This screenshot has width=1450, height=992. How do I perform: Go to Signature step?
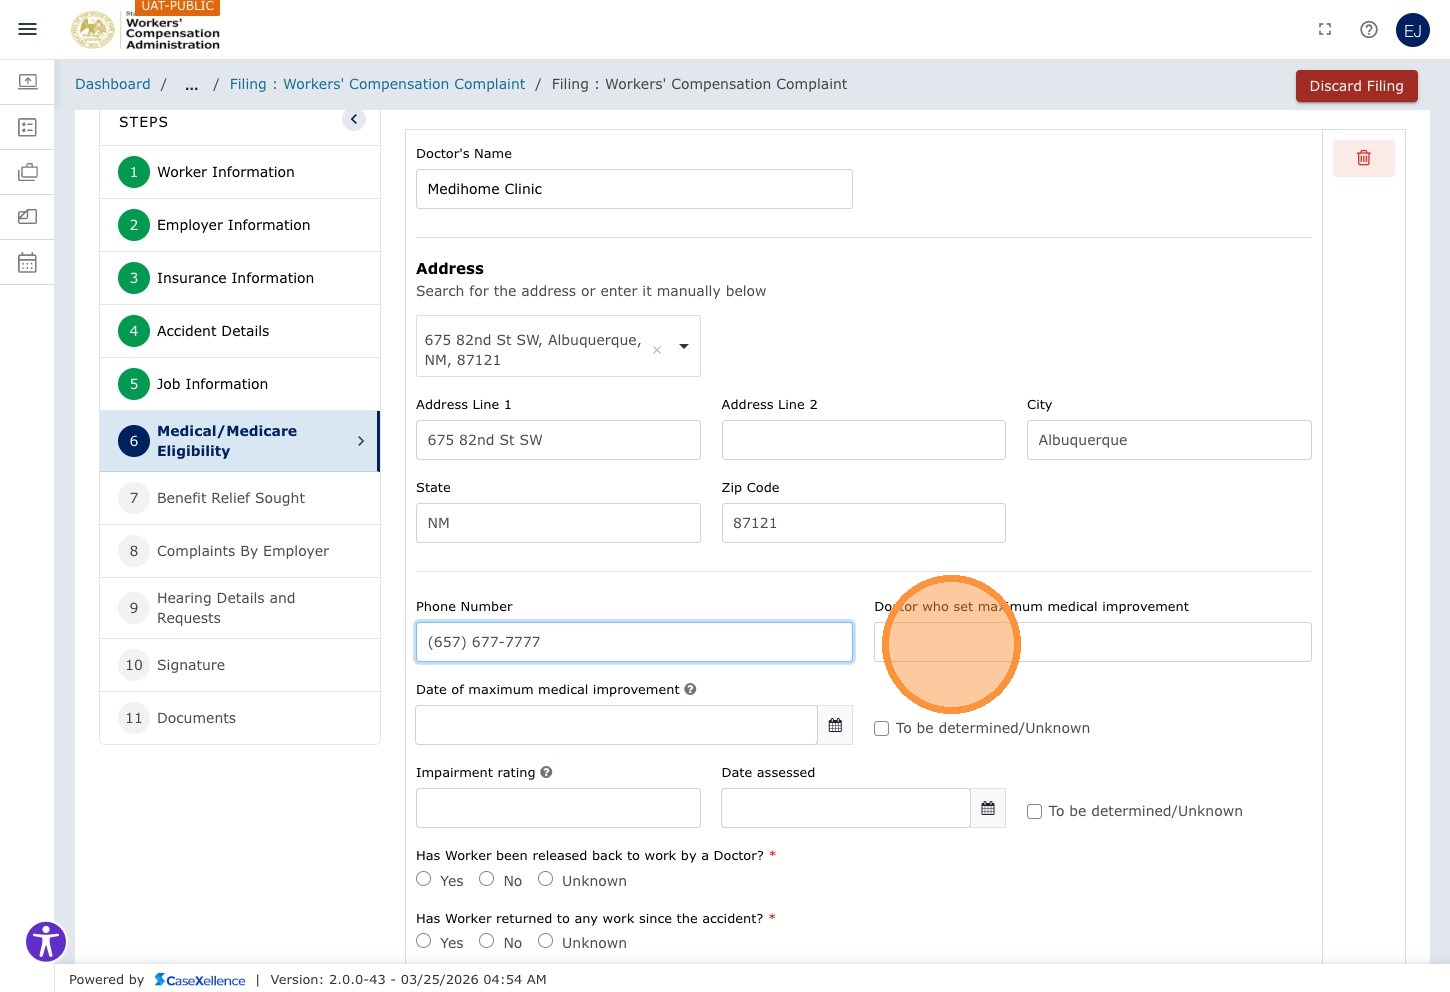240,665
